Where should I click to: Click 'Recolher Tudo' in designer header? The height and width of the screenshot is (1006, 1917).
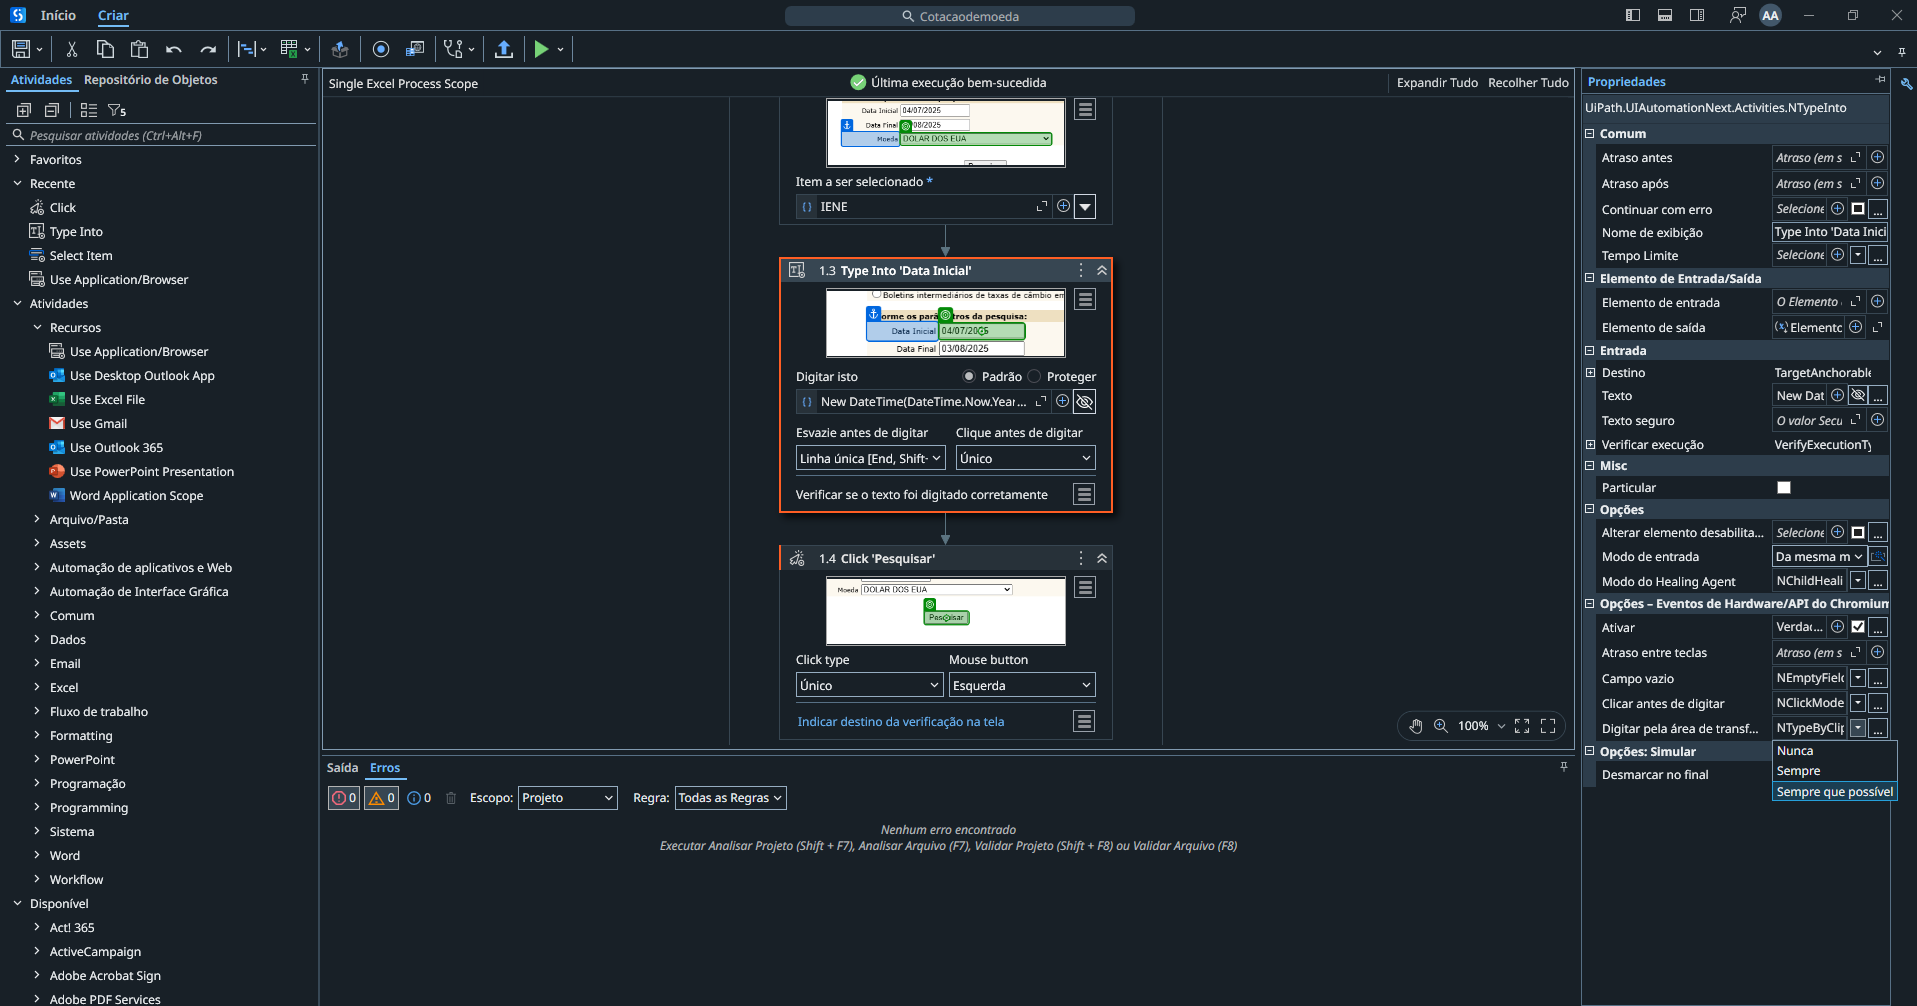[1528, 83]
